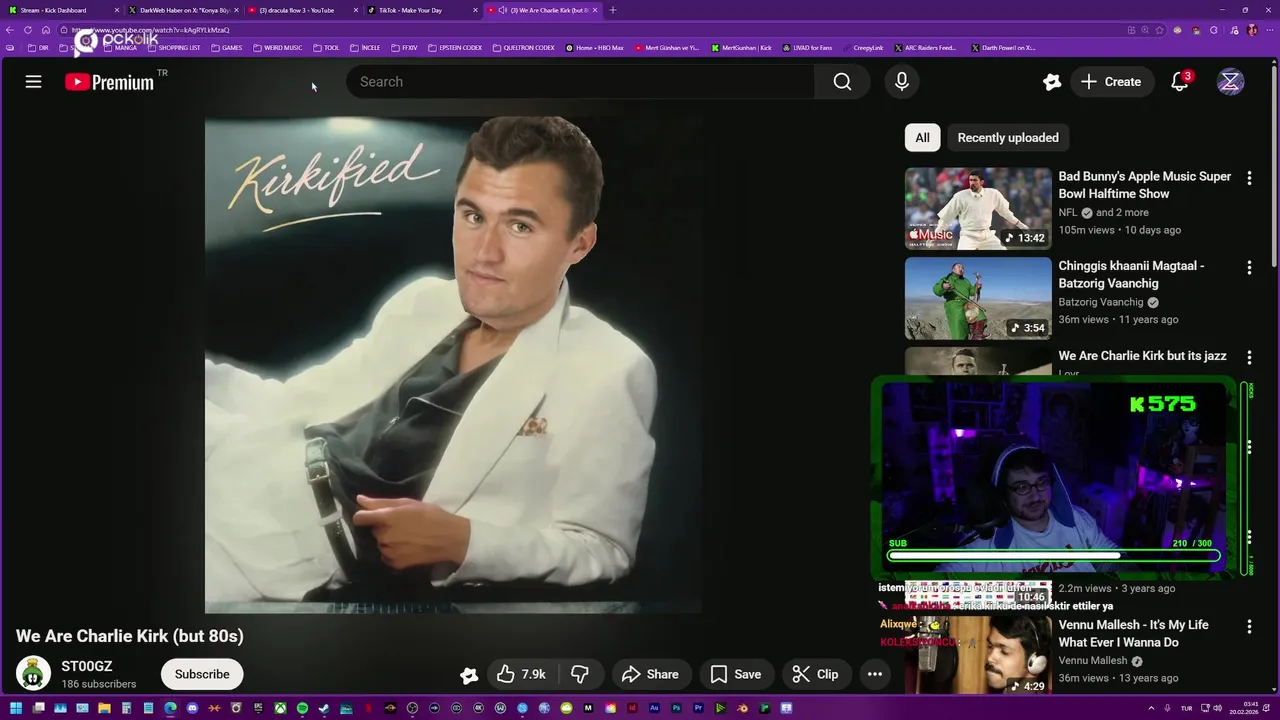The width and height of the screenshot is (1280, 720).
Task: Open options menu for Vennu Mallesh video
Action: point(1249,626)
